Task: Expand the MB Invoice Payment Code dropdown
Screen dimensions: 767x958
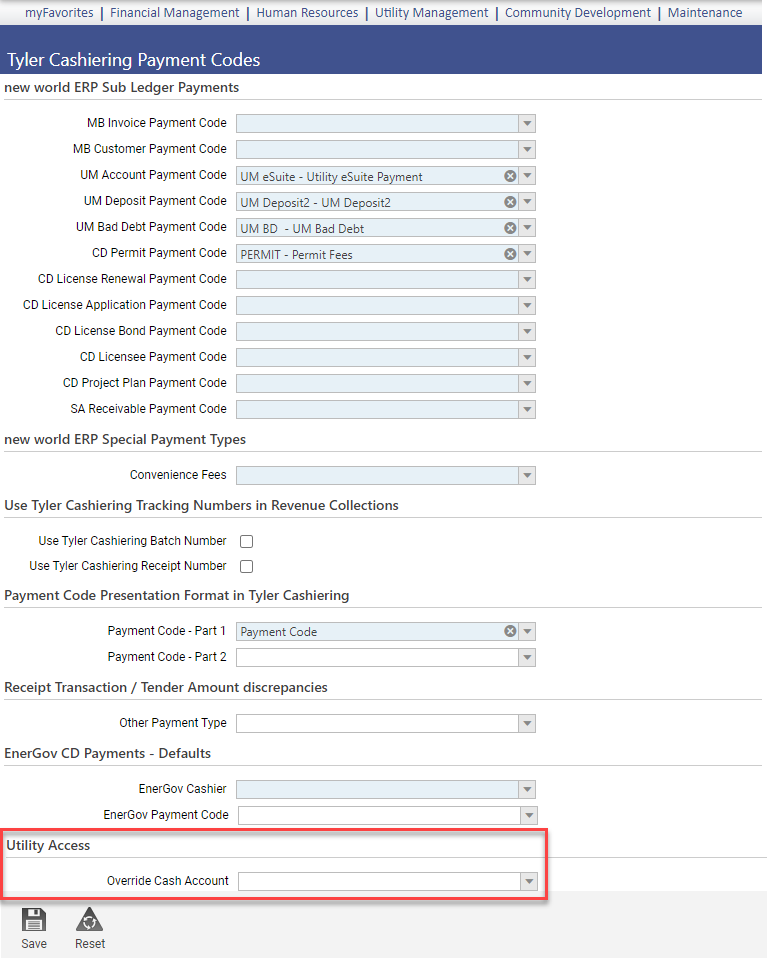Action: coord(527,123)
